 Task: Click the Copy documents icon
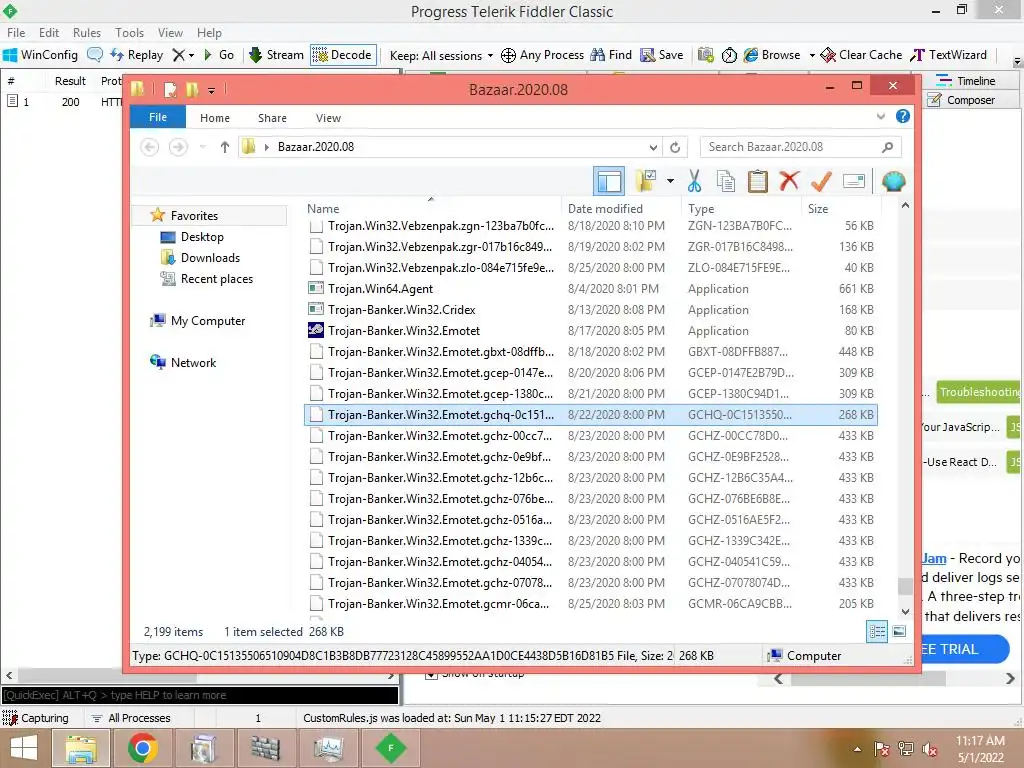click(726, 181)
